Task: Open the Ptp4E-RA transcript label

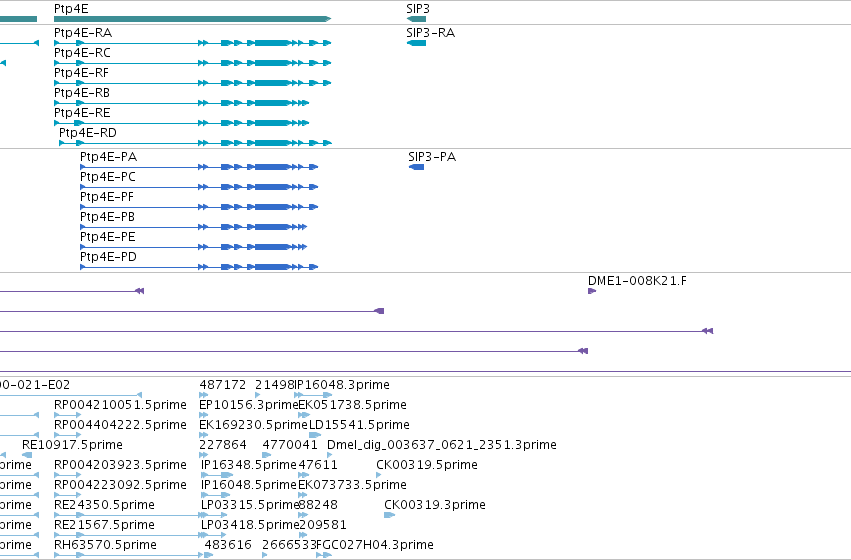Action: 83,33
